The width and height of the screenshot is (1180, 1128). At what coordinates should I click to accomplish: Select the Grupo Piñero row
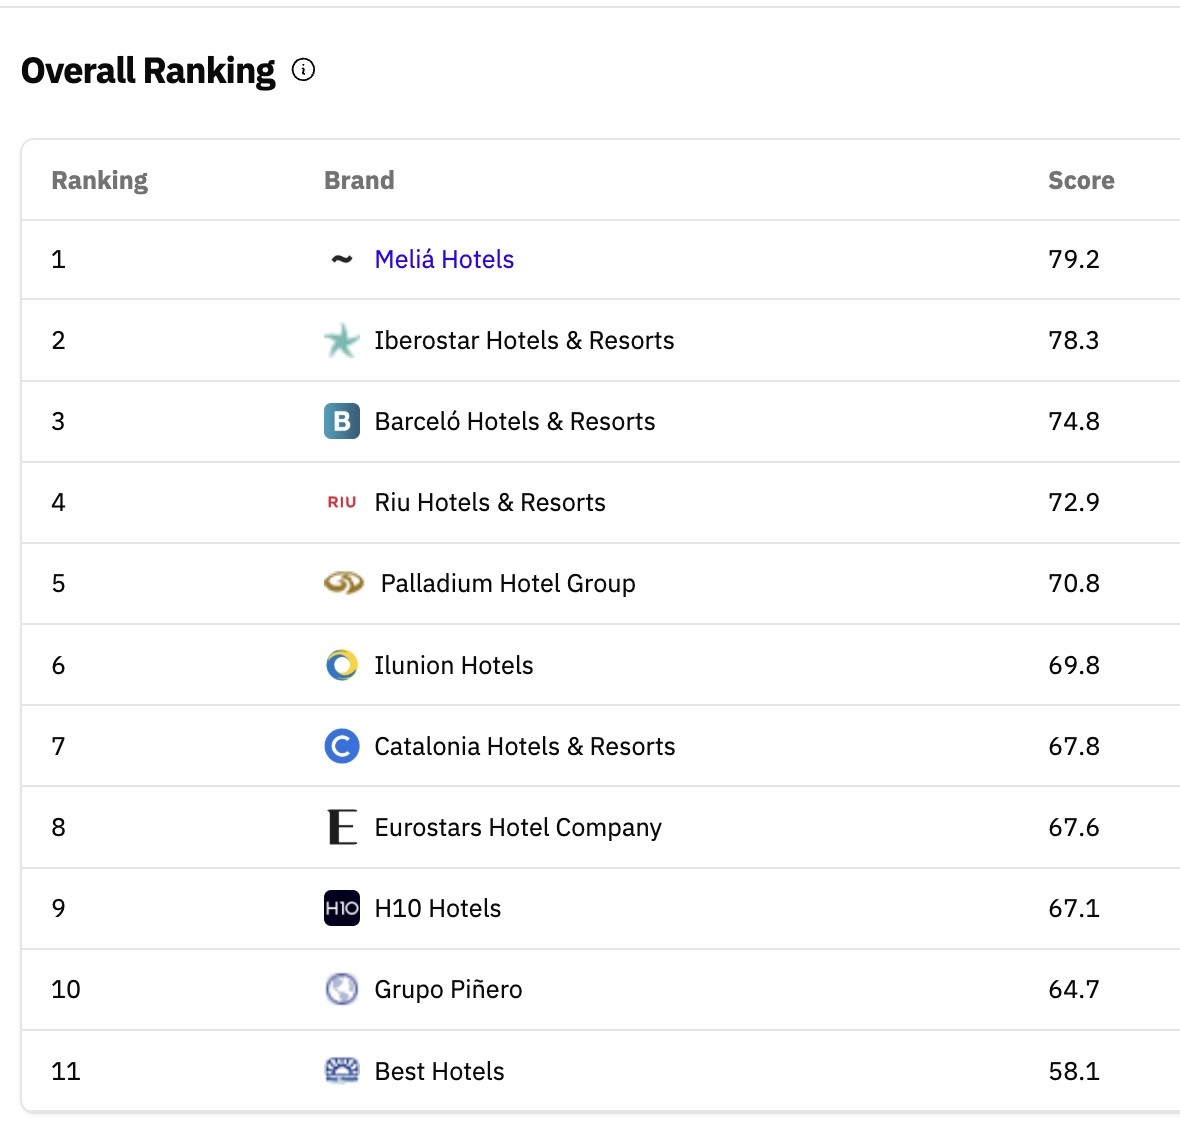click(x=447, y=989)
